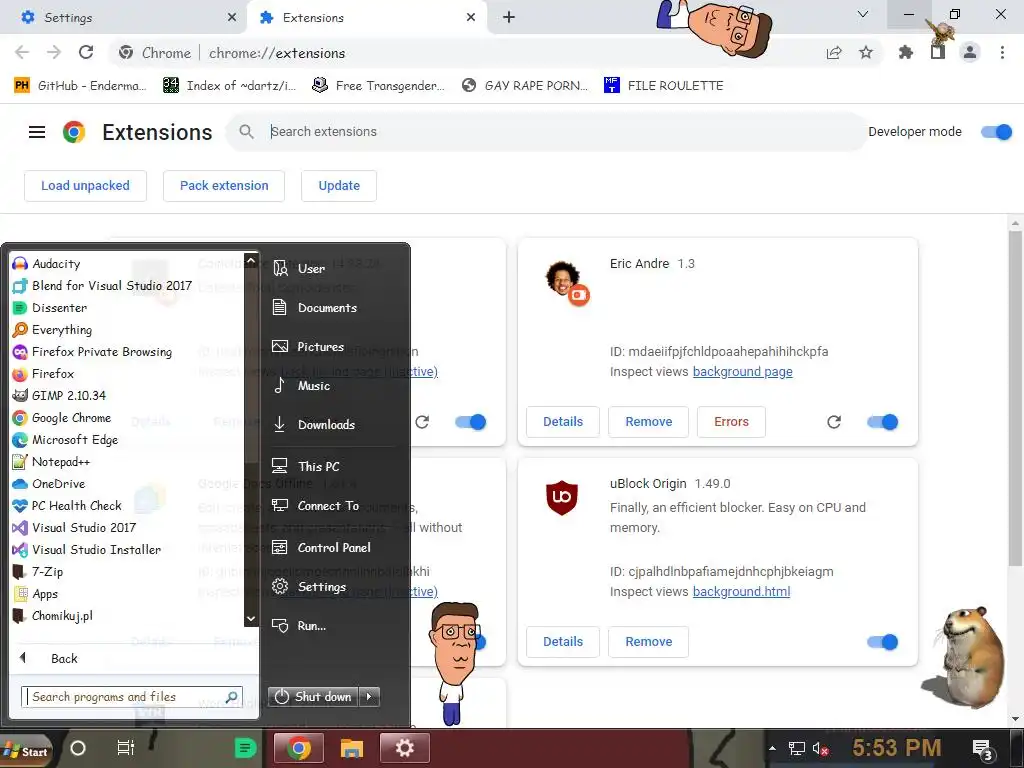Open Task View on the taskbar
The image size is (1024, 768).
(x=125, y=748)
